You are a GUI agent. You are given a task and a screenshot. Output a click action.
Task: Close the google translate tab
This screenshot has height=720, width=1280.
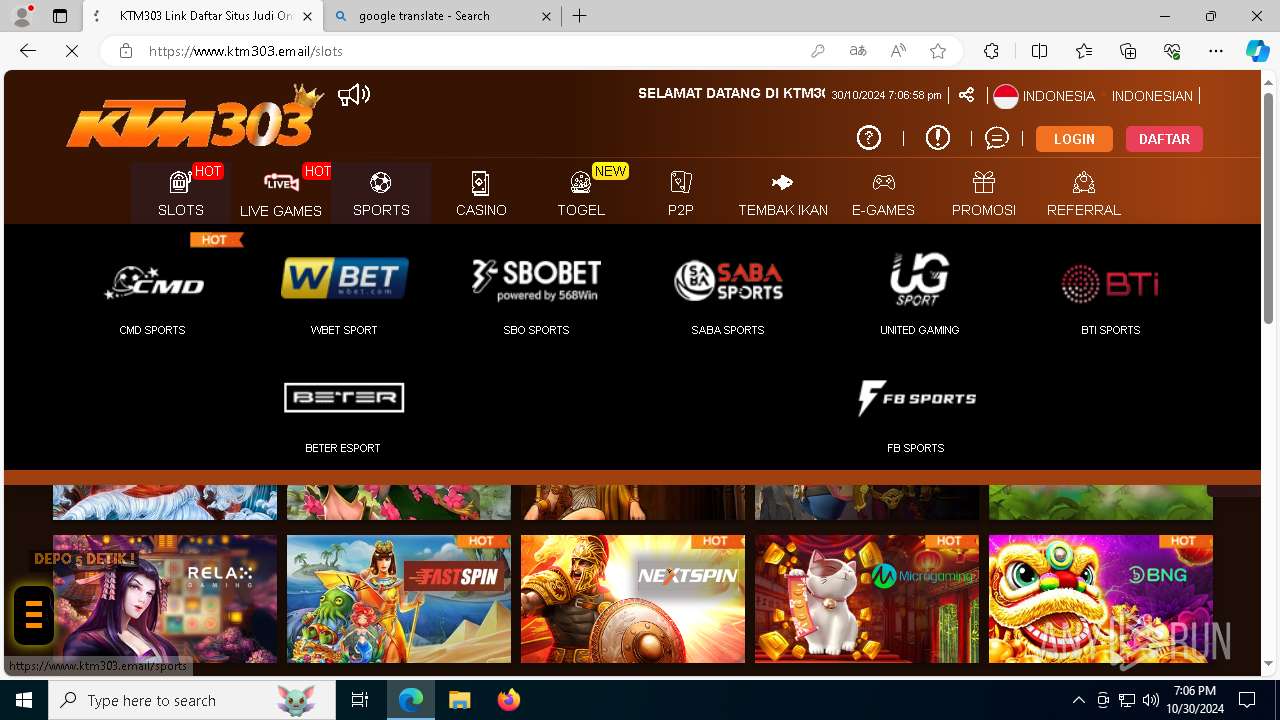click(x=546, y=16)
